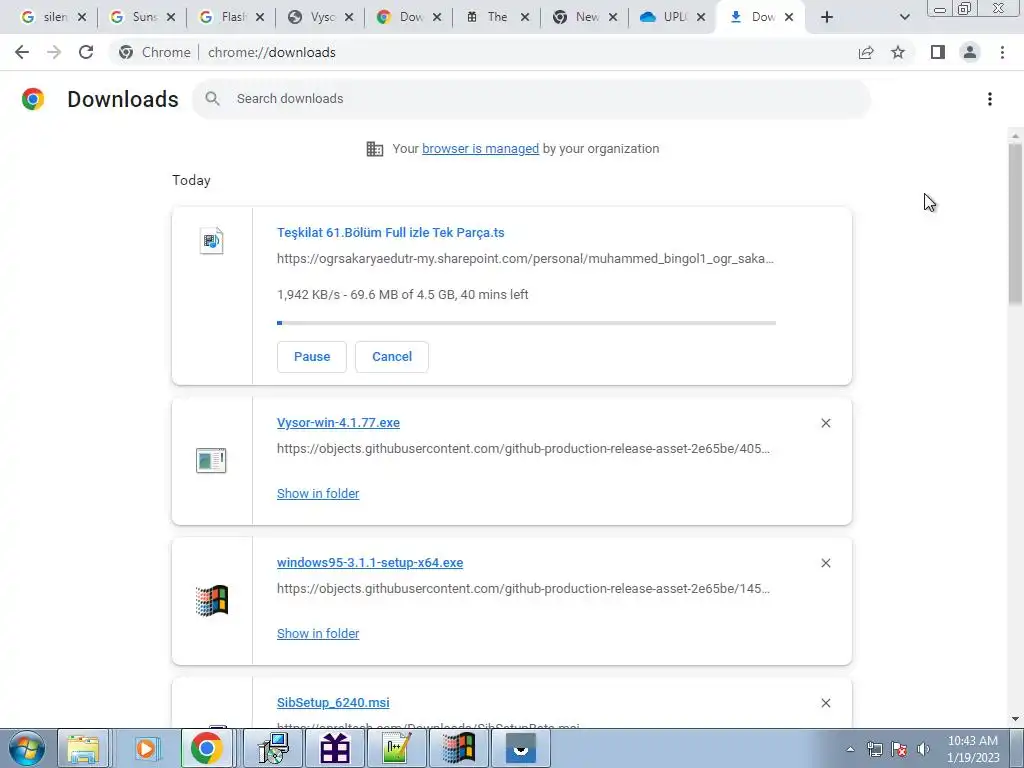
Task: Click the search magnifier icon
Action: click(212, 99)
